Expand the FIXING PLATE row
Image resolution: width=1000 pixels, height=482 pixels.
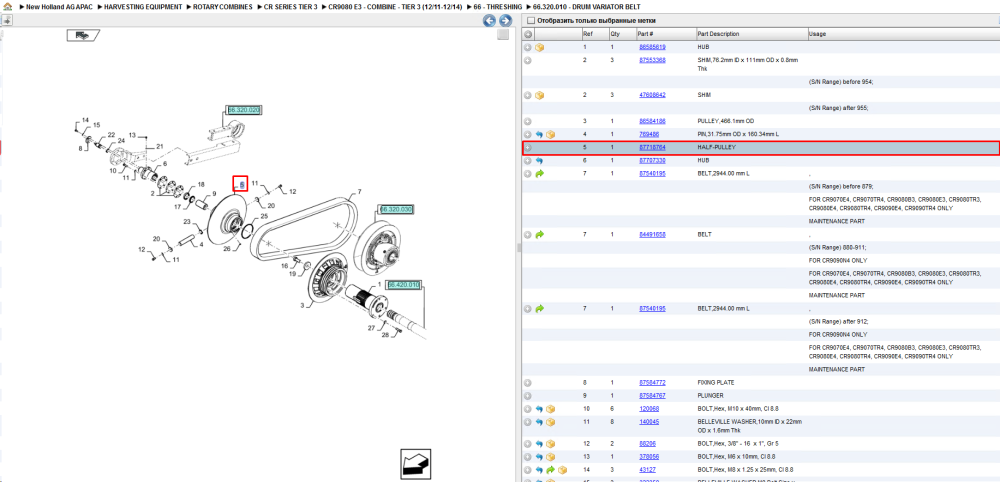pyautogui.click(x=527, y=383)
